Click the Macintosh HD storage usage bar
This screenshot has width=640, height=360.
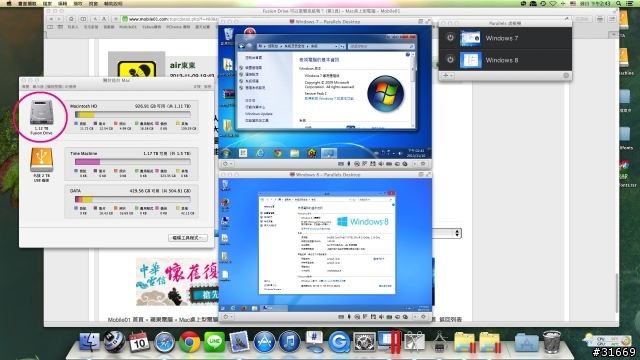click(132, 115)
